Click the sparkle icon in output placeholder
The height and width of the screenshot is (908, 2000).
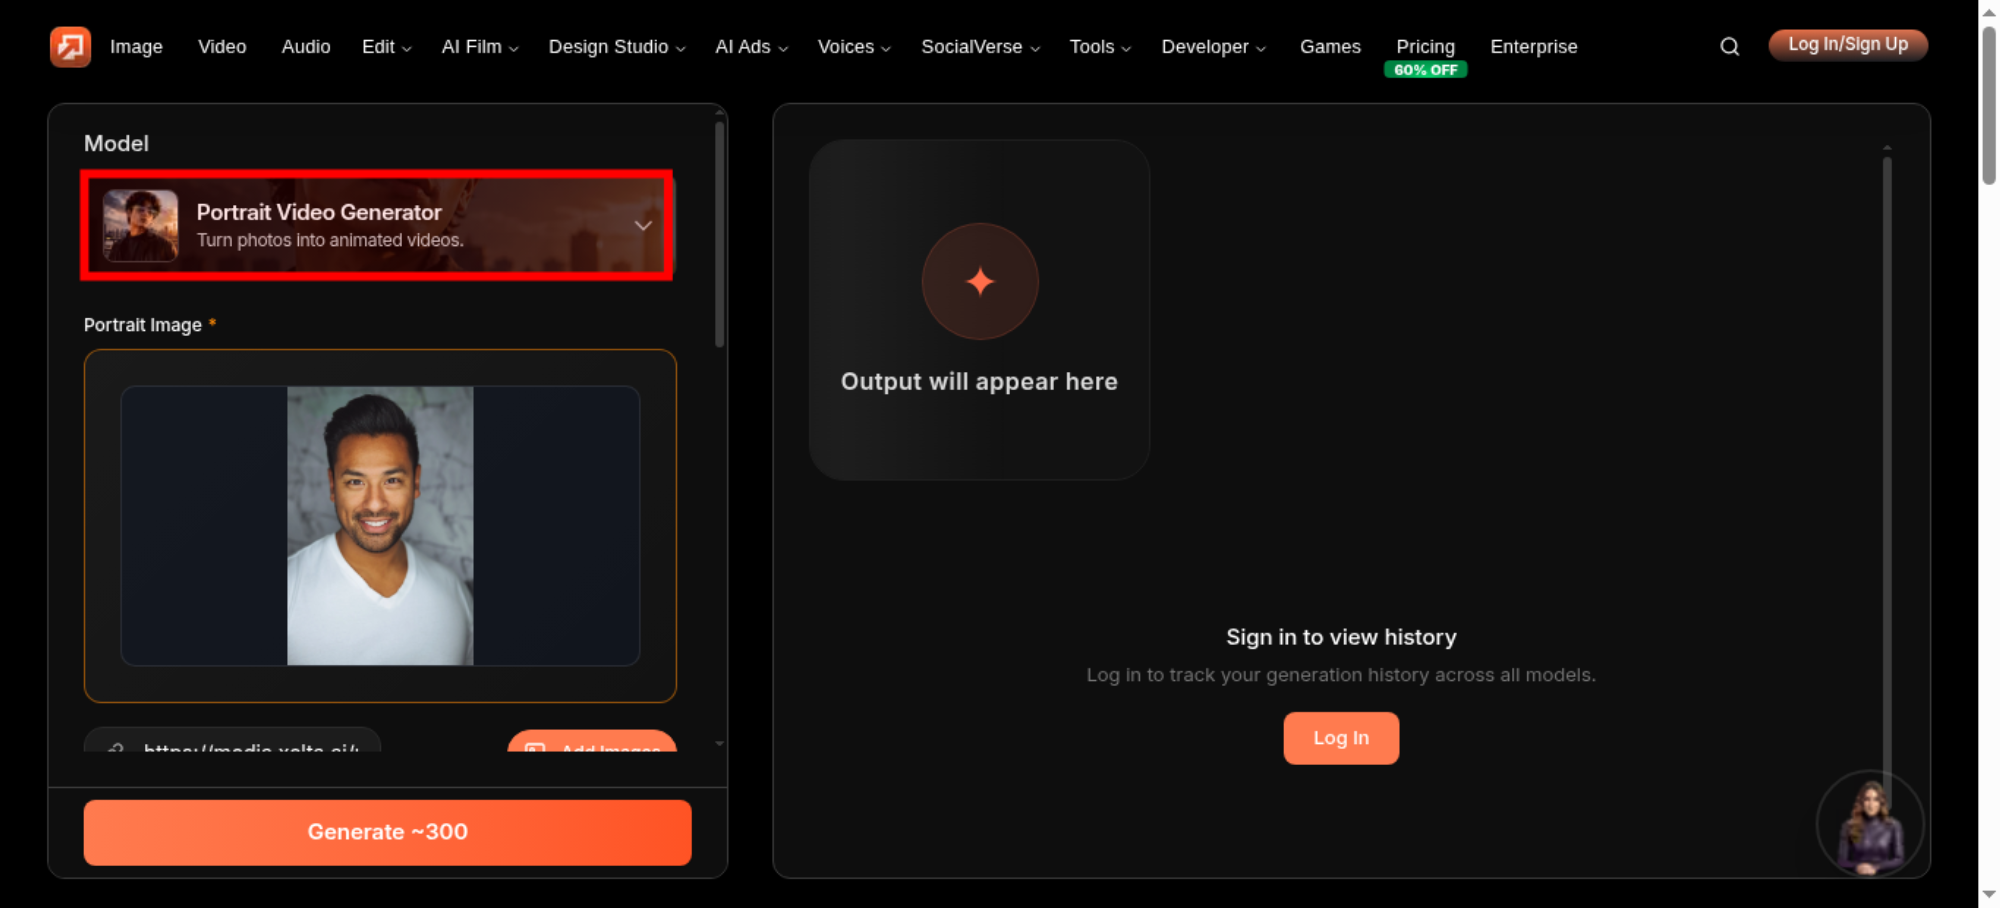pyautogui.click(x=980, y=281)
